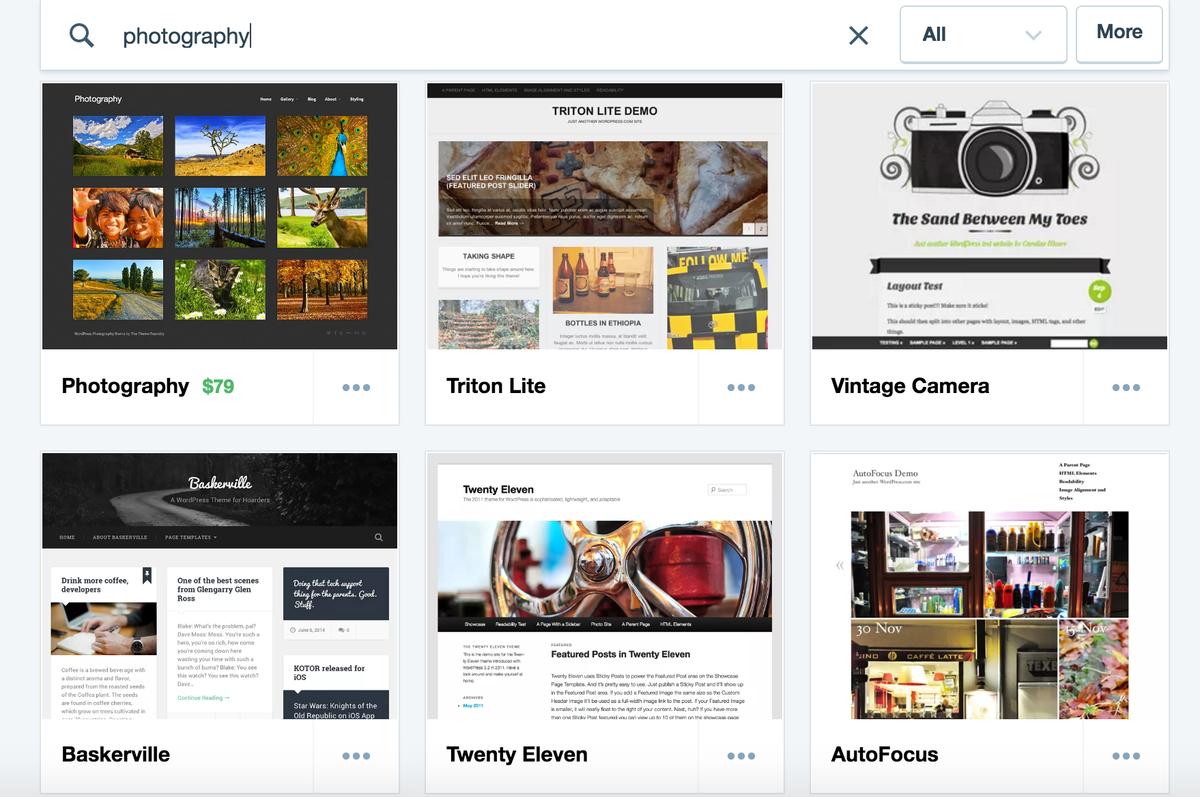
Task: Open more options for AutoFocus theme
Action: coord(1126,756)
